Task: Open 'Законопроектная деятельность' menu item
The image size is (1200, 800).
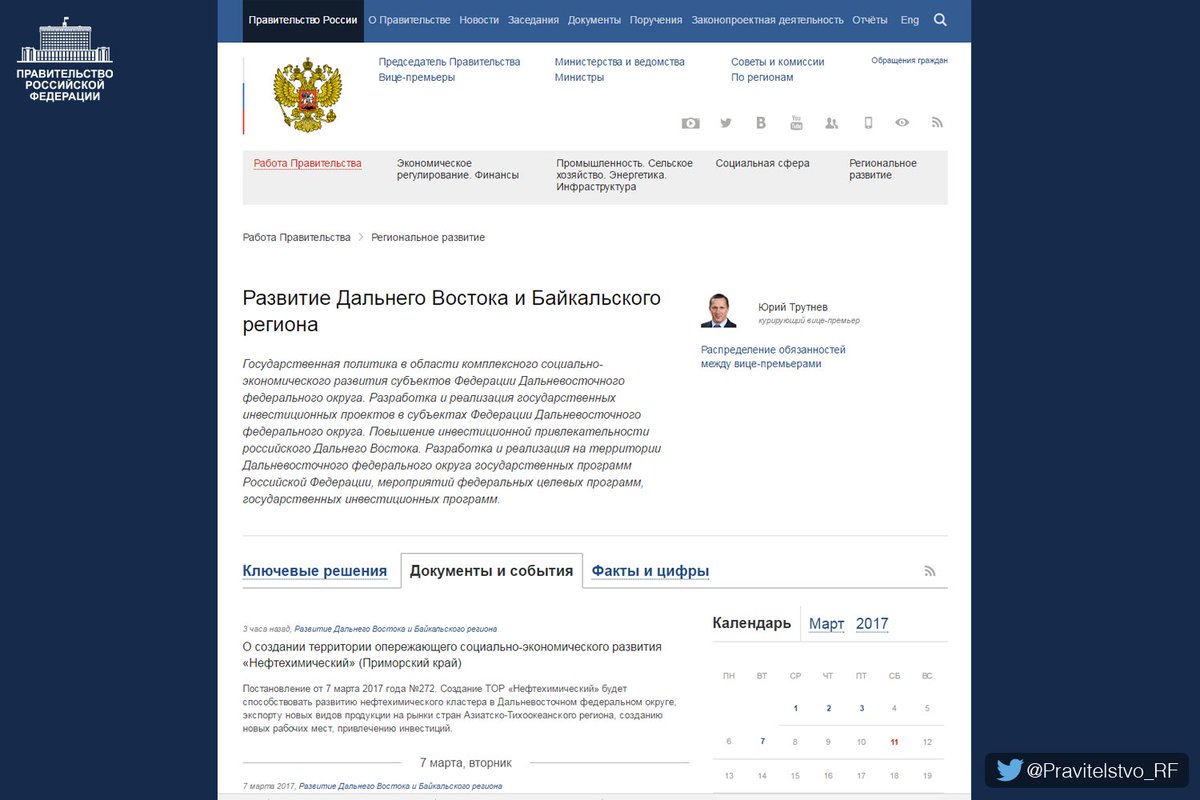Action: tap(767, 20)
